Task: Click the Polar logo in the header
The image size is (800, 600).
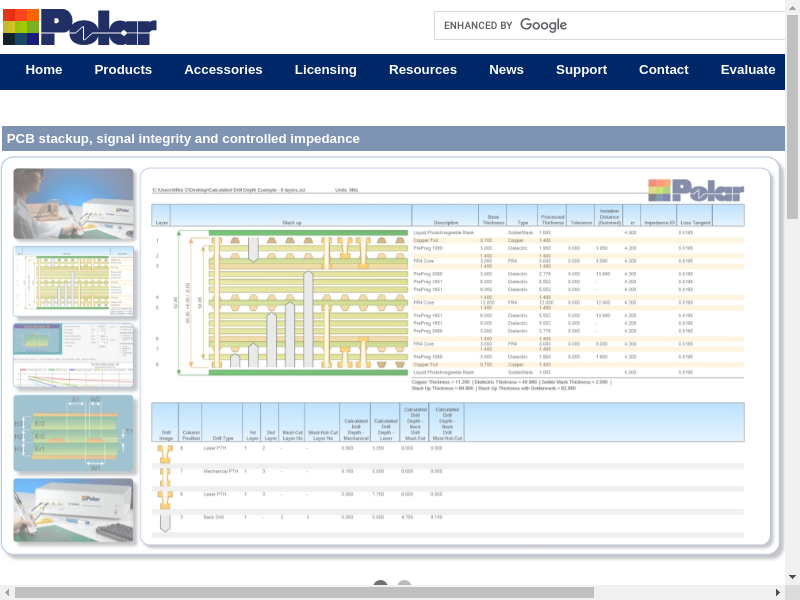Action: pyautogui.click(x=80, y=27)
